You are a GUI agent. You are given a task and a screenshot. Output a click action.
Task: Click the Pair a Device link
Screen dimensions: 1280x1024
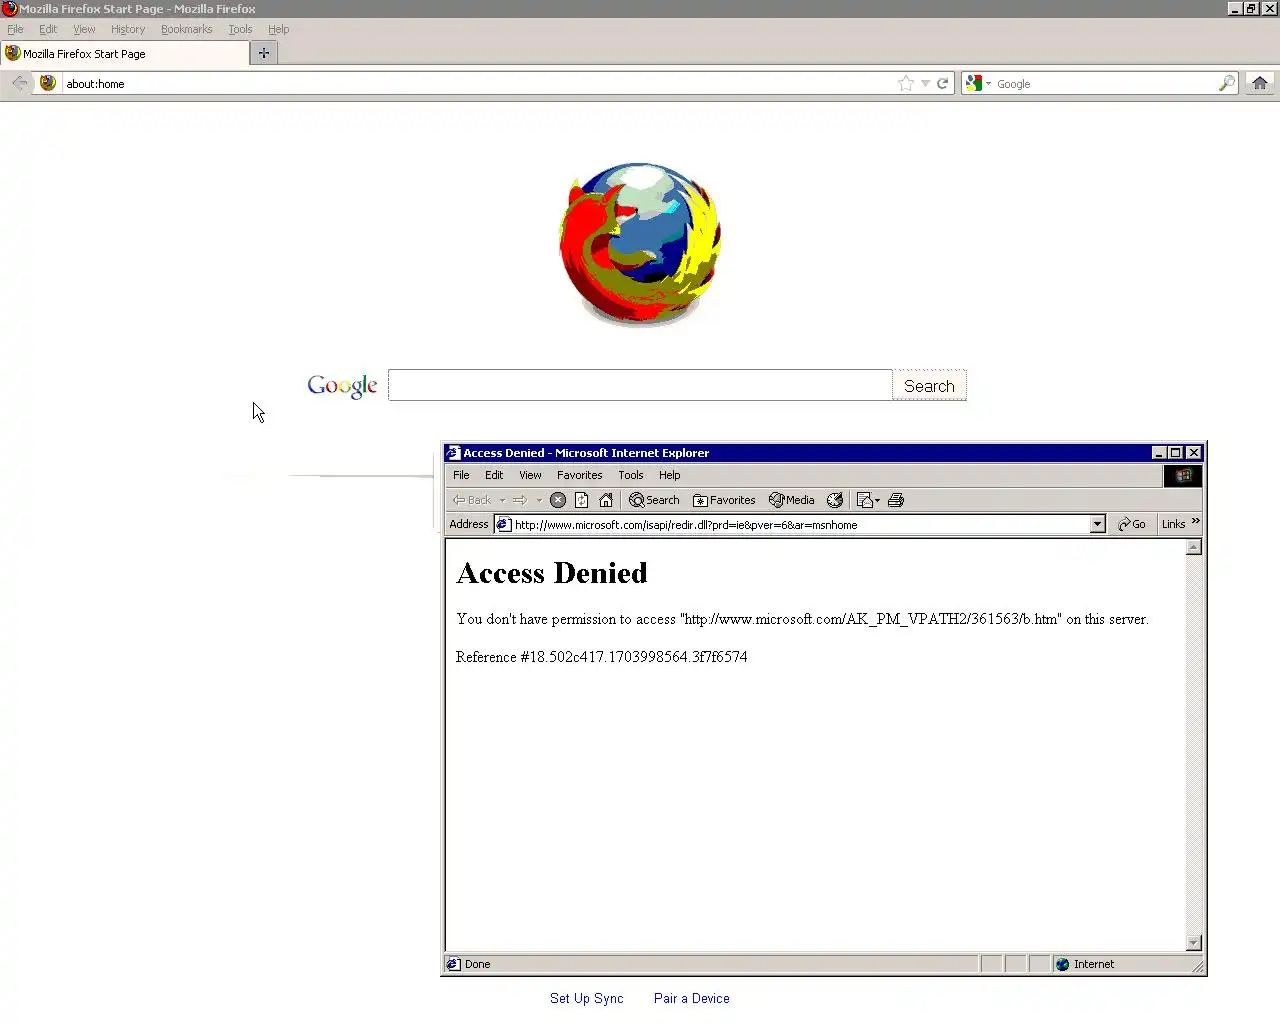pos(692,998)
